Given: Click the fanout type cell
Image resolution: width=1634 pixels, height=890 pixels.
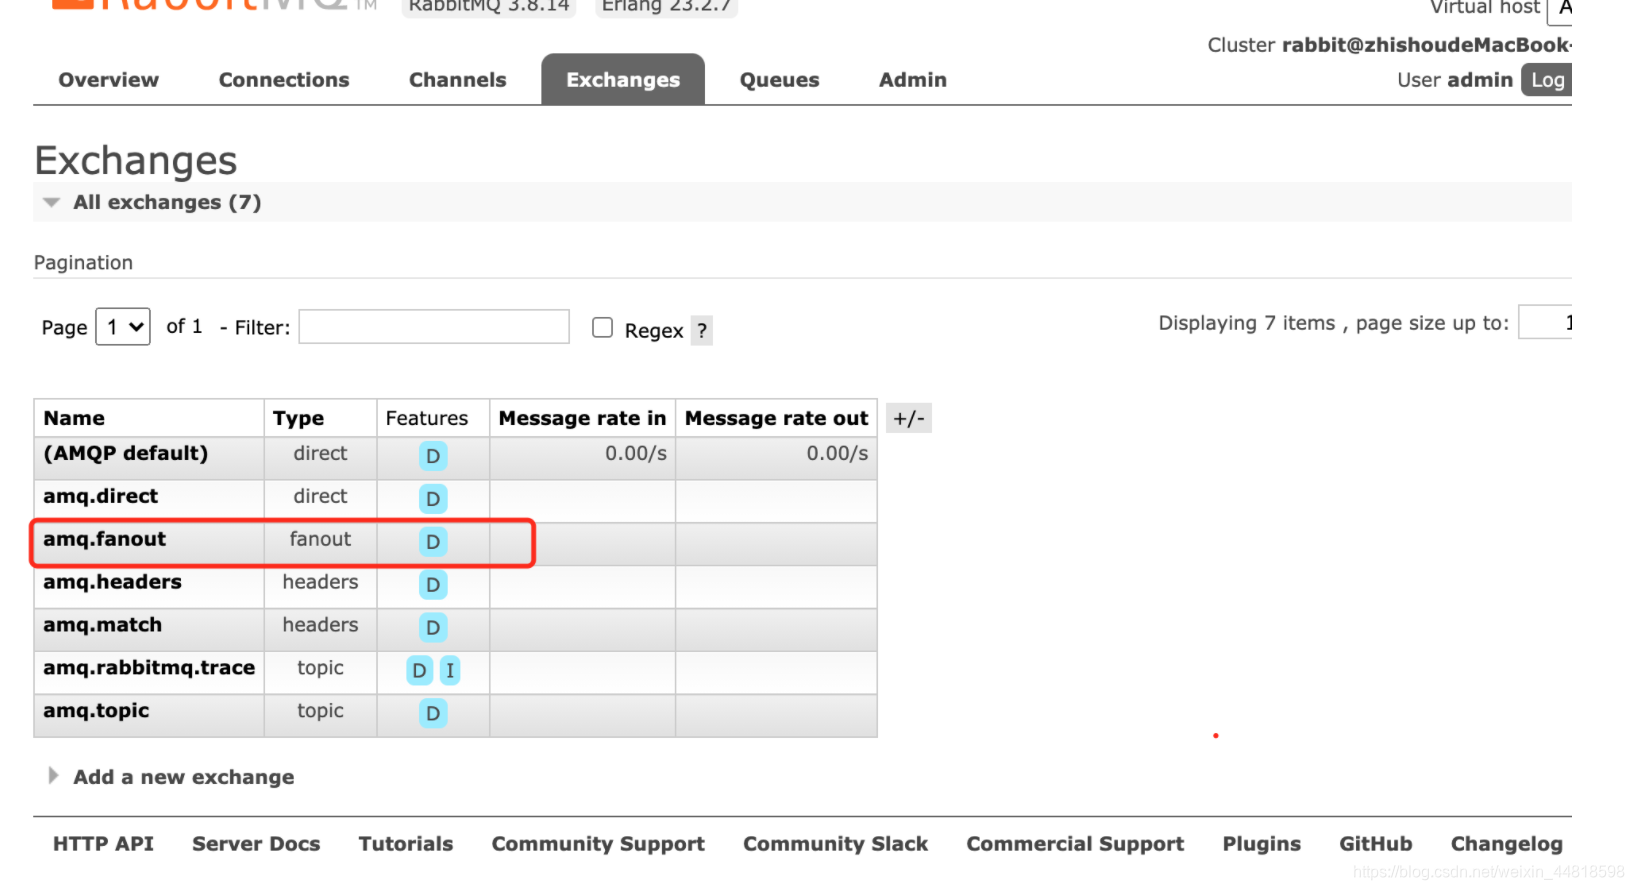Looking at the screenshot, I should tap(320, 539).
